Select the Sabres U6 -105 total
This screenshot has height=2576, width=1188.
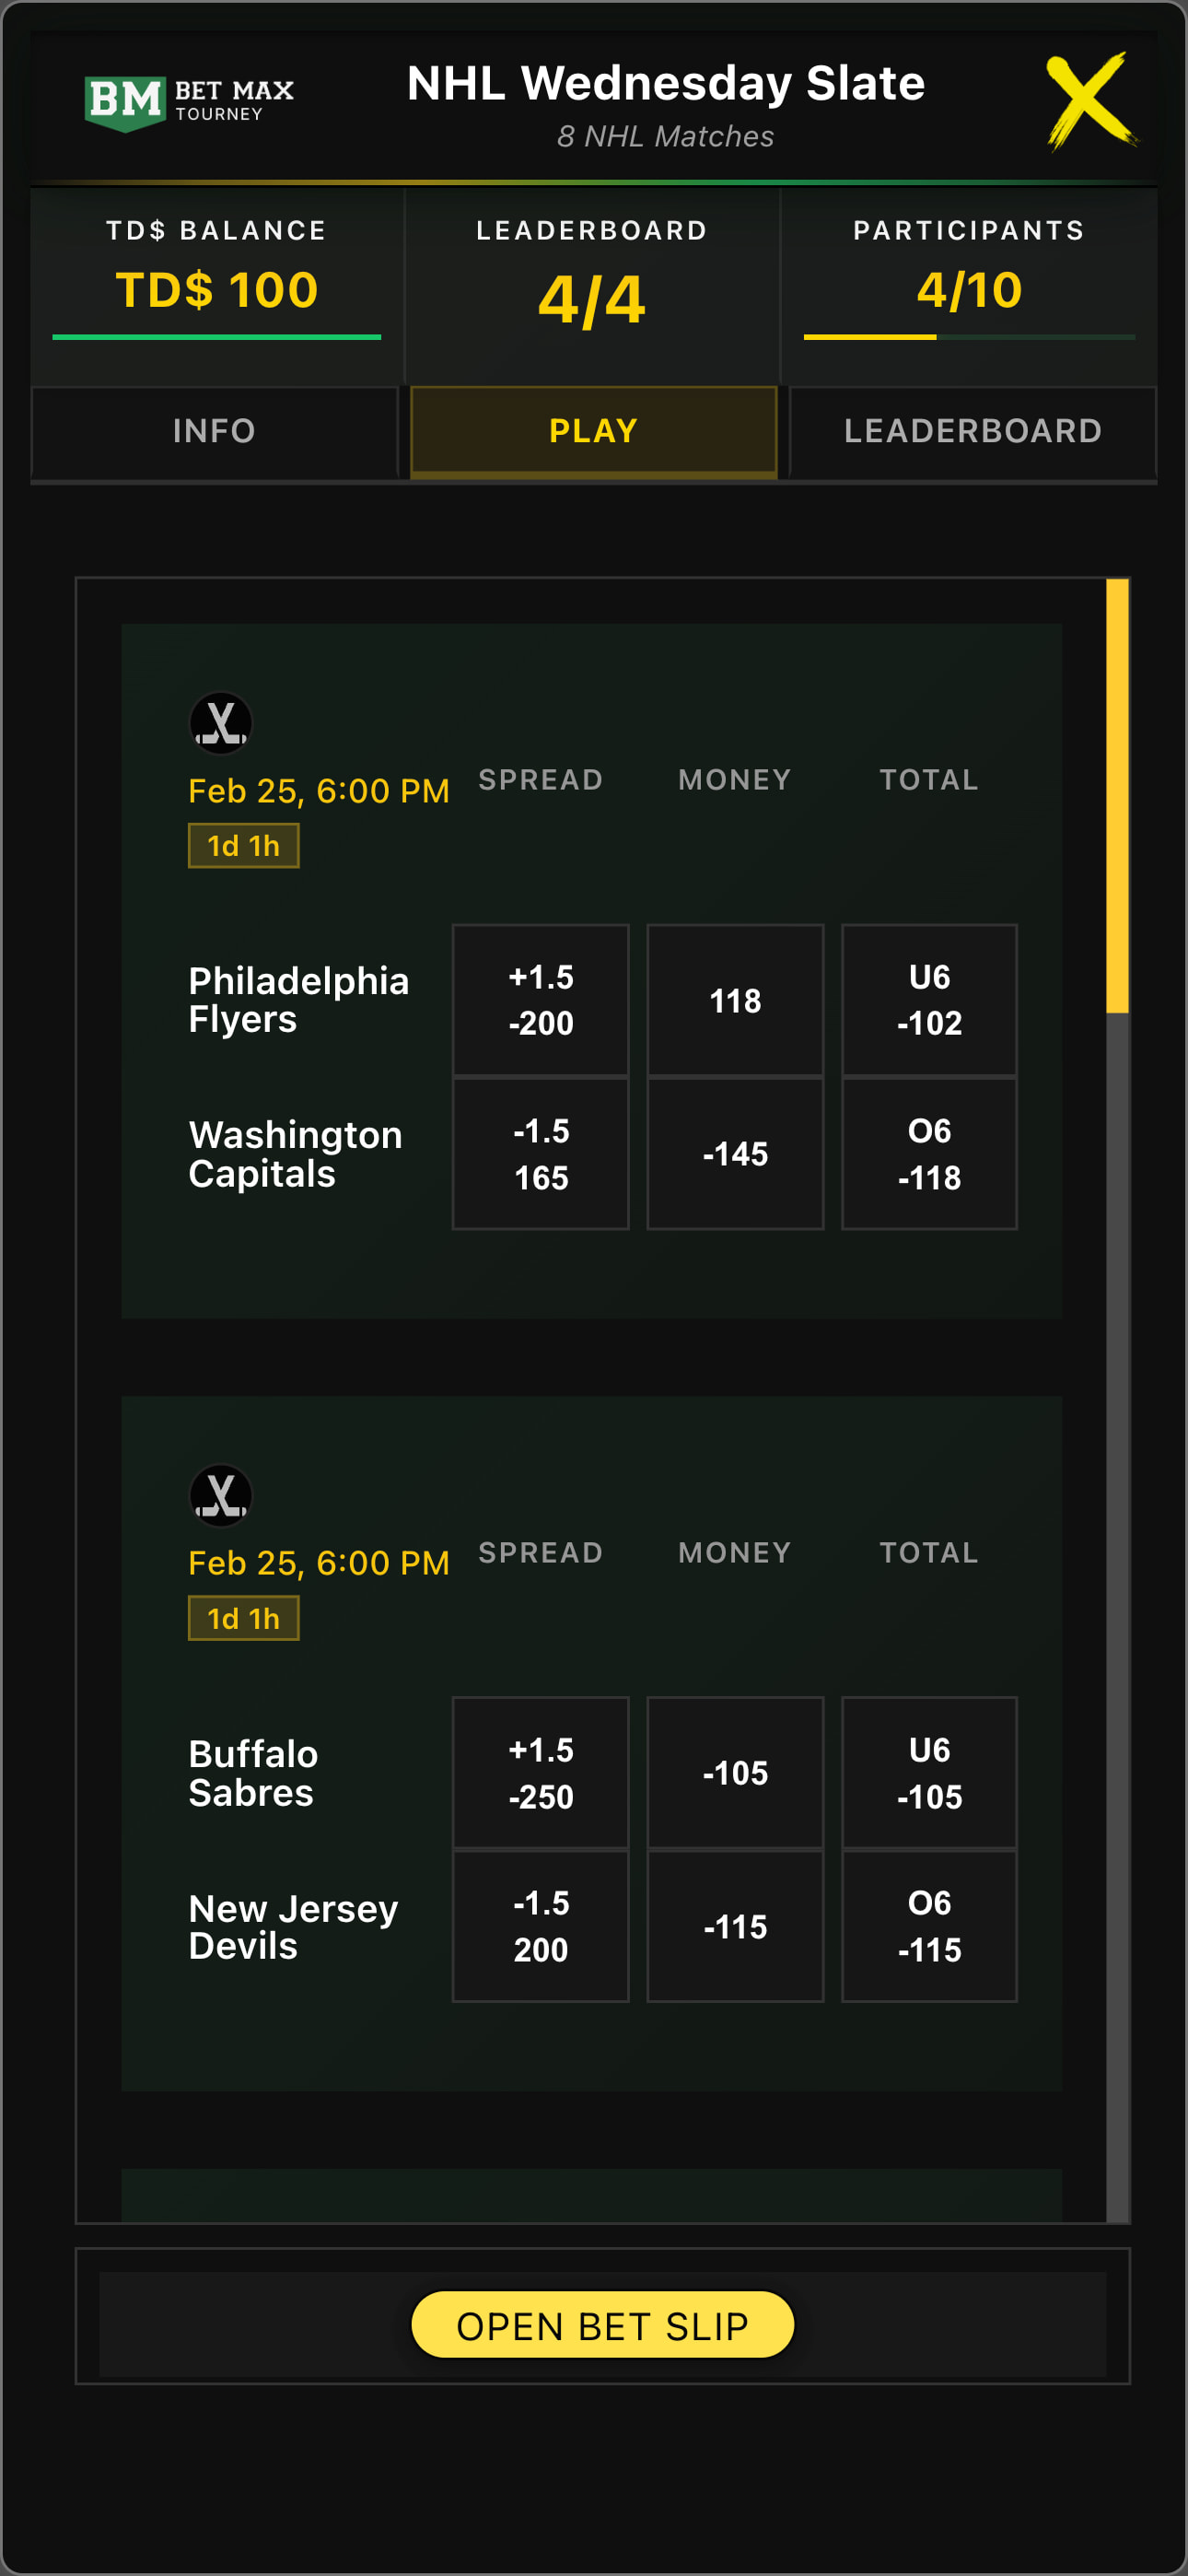[x=928, y=1772]
